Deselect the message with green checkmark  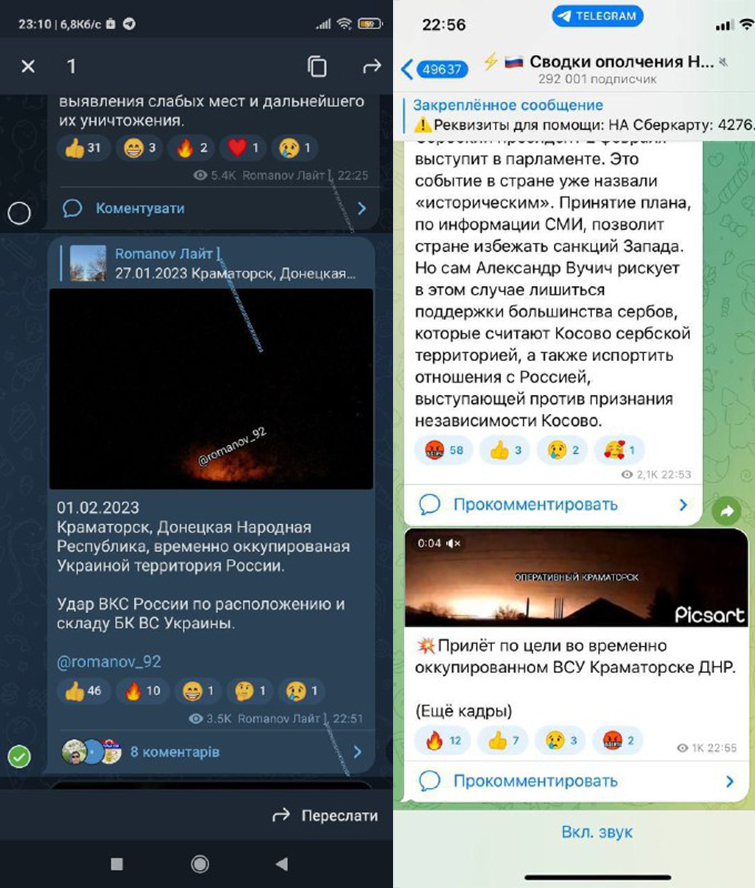pos(19,757)
